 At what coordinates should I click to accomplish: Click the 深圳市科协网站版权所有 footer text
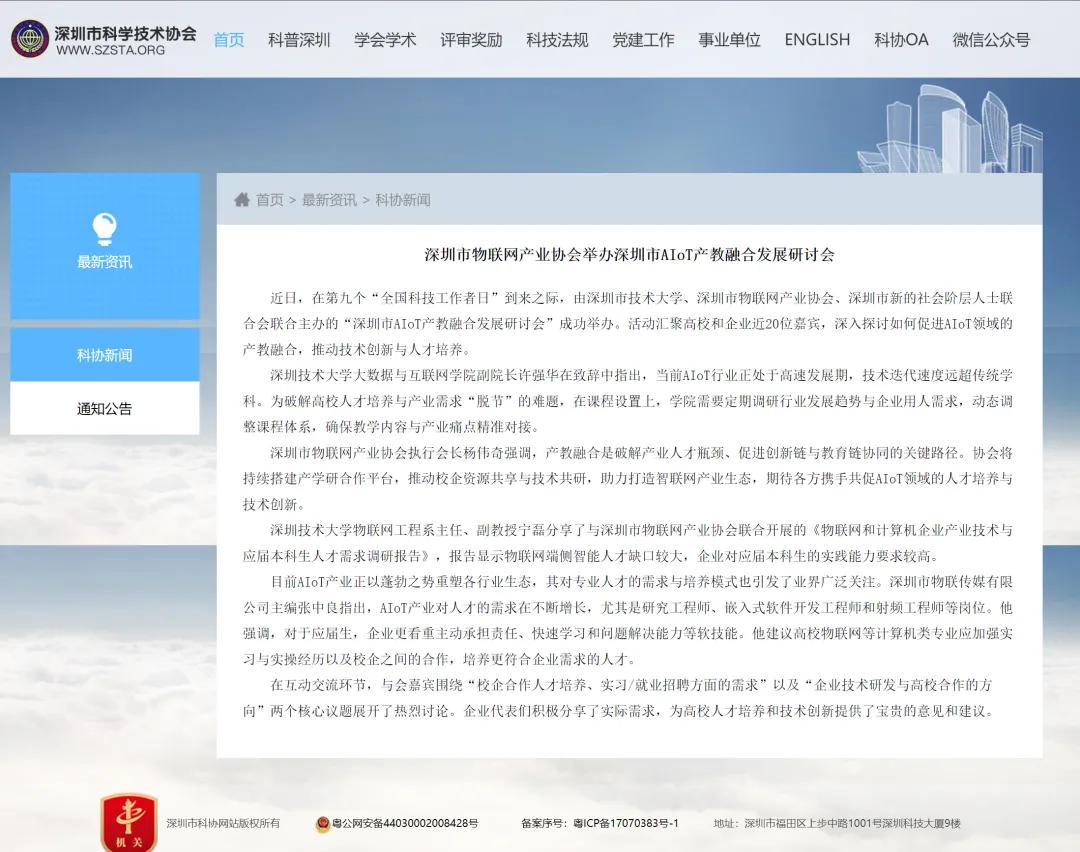[x=223, y=823]
